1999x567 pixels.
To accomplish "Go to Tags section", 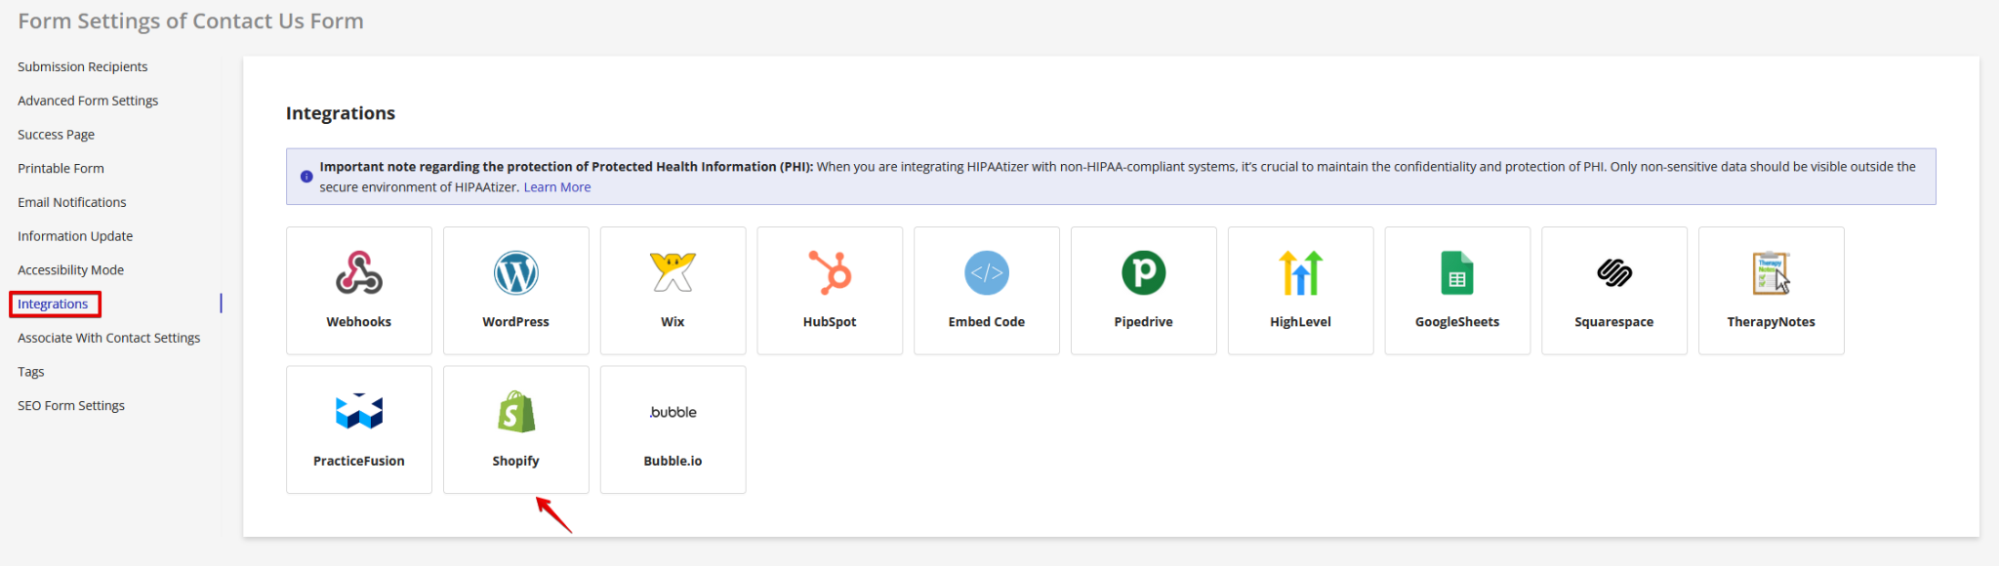I will 31,372.
